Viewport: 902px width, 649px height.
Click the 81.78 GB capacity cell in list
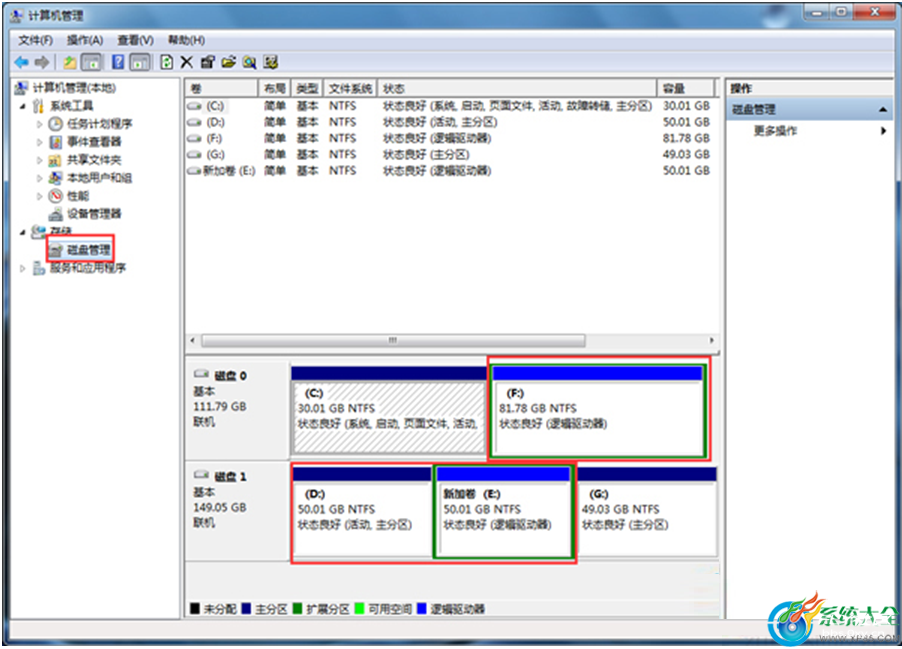tap(686, 138)
